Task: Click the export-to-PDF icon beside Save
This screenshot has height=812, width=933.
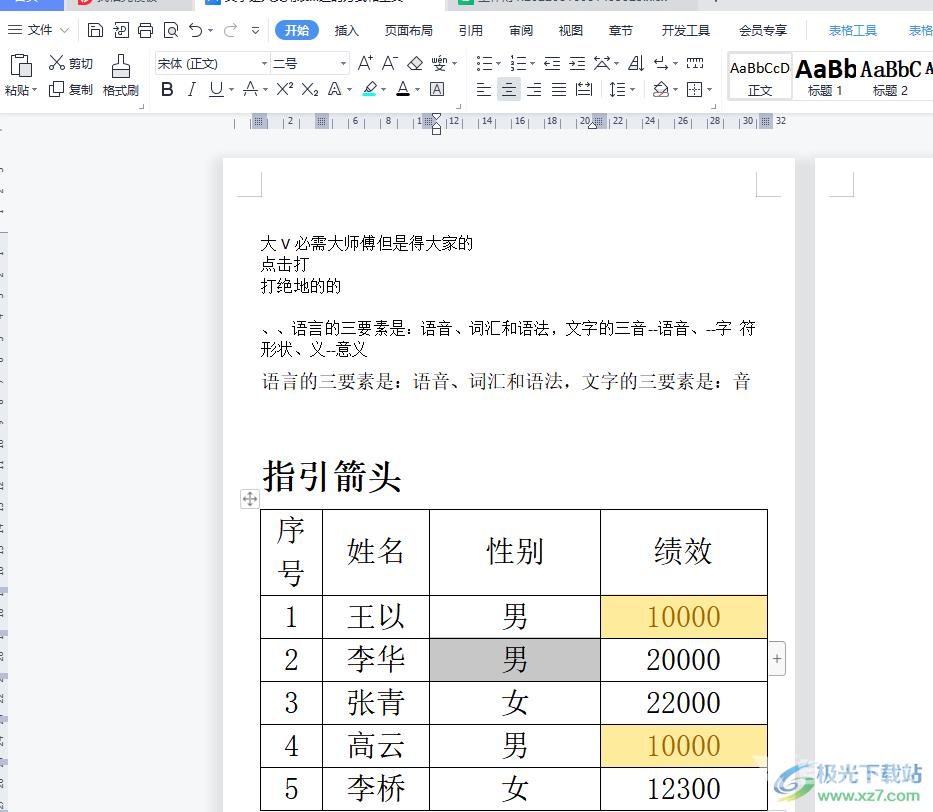Action: [121, 30]
